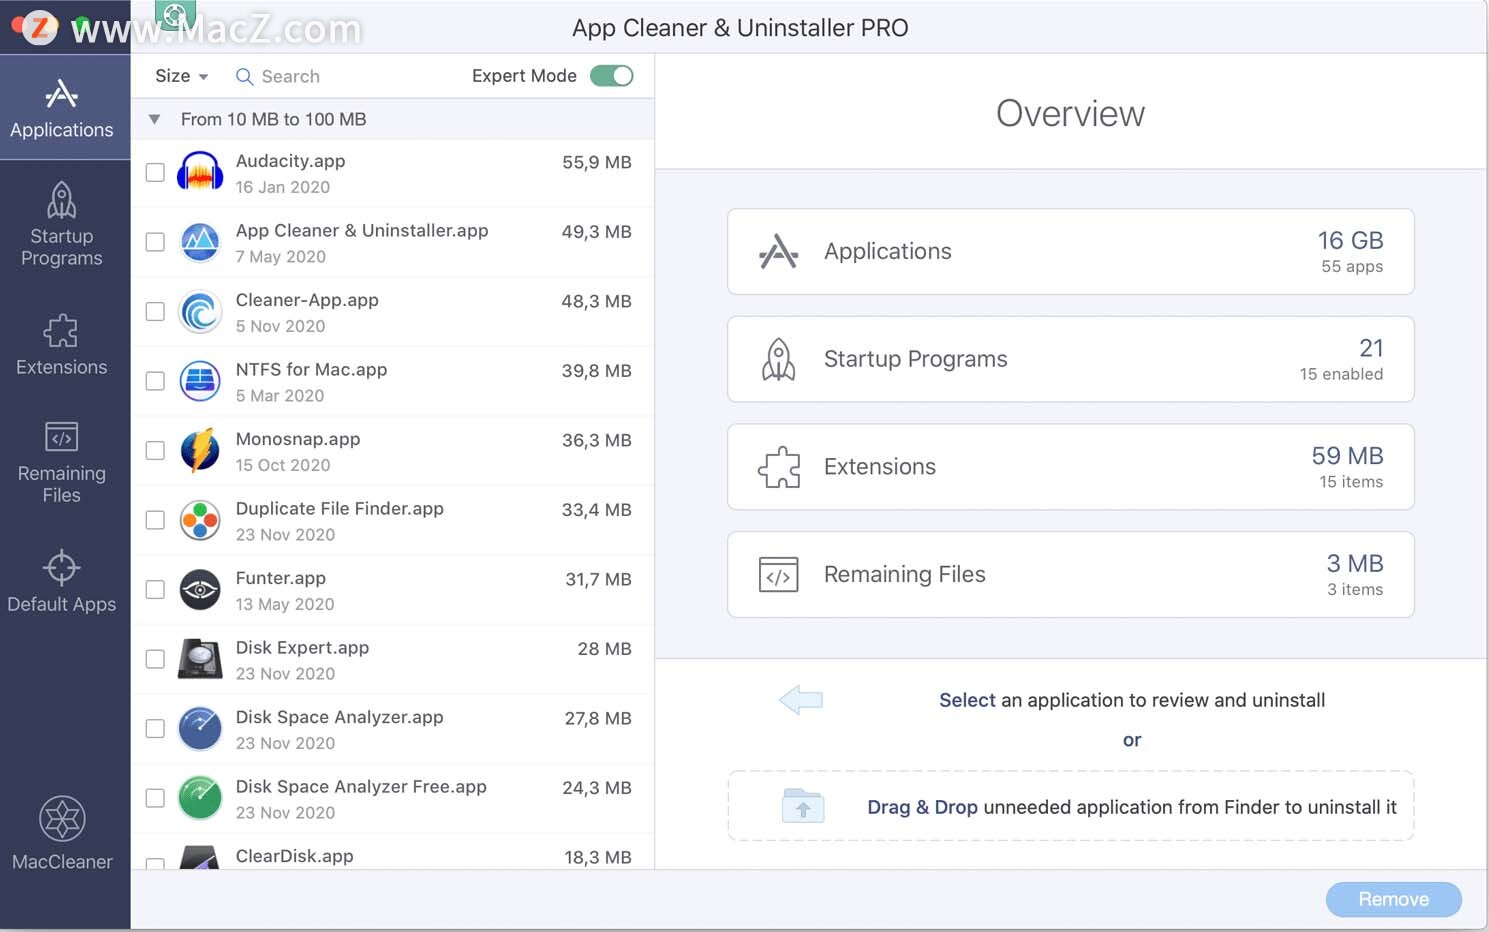
Task: Click the circular icon in title bar
Action: coord(175,15)
